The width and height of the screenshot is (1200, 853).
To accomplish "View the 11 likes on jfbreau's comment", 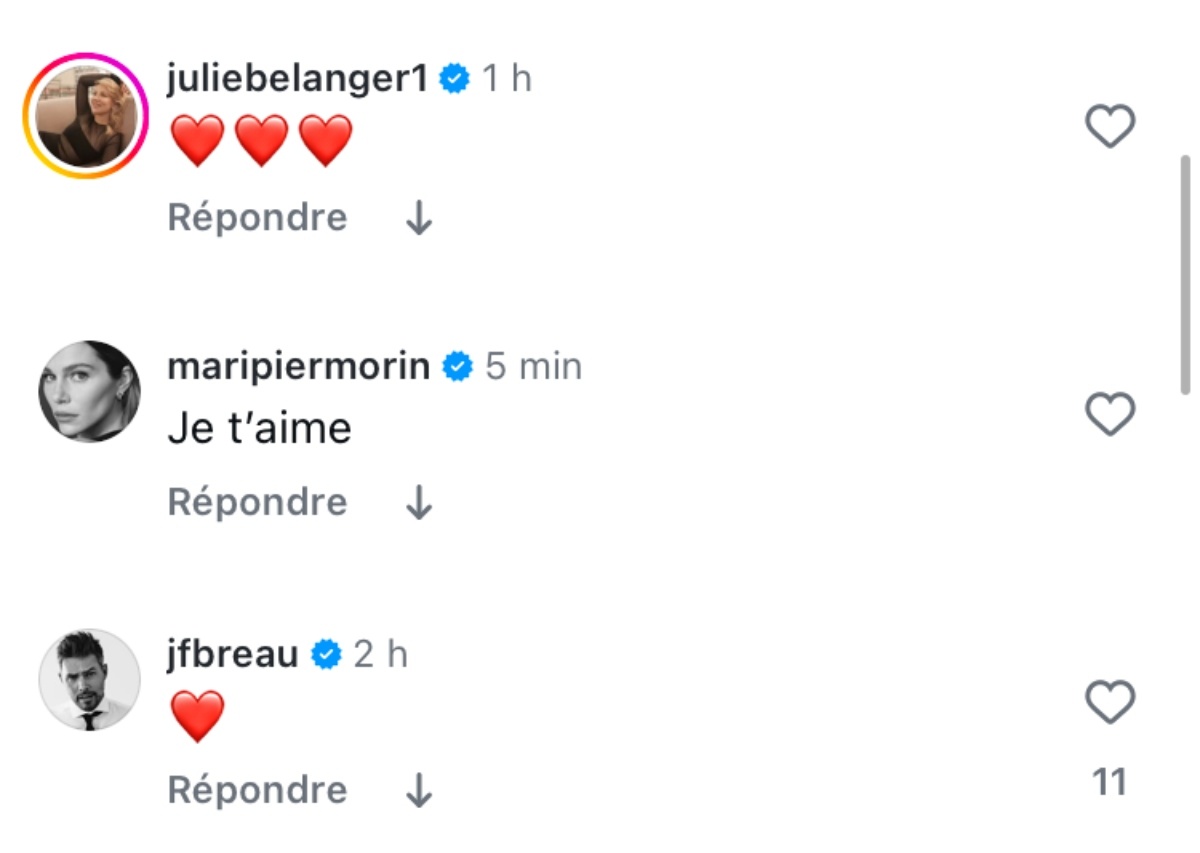I will coord(1110,782).
